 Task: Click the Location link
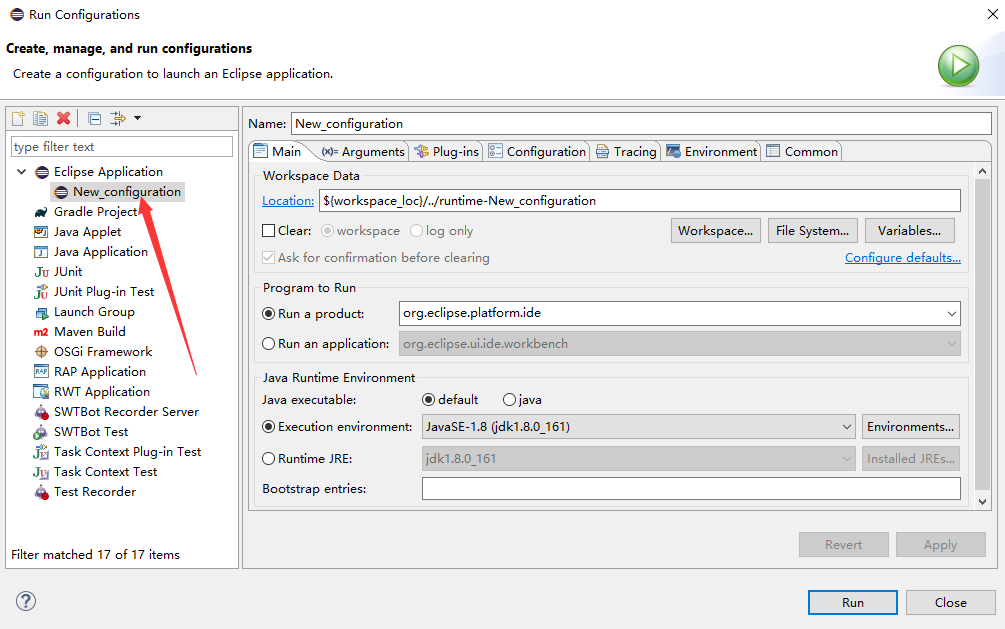288,201
